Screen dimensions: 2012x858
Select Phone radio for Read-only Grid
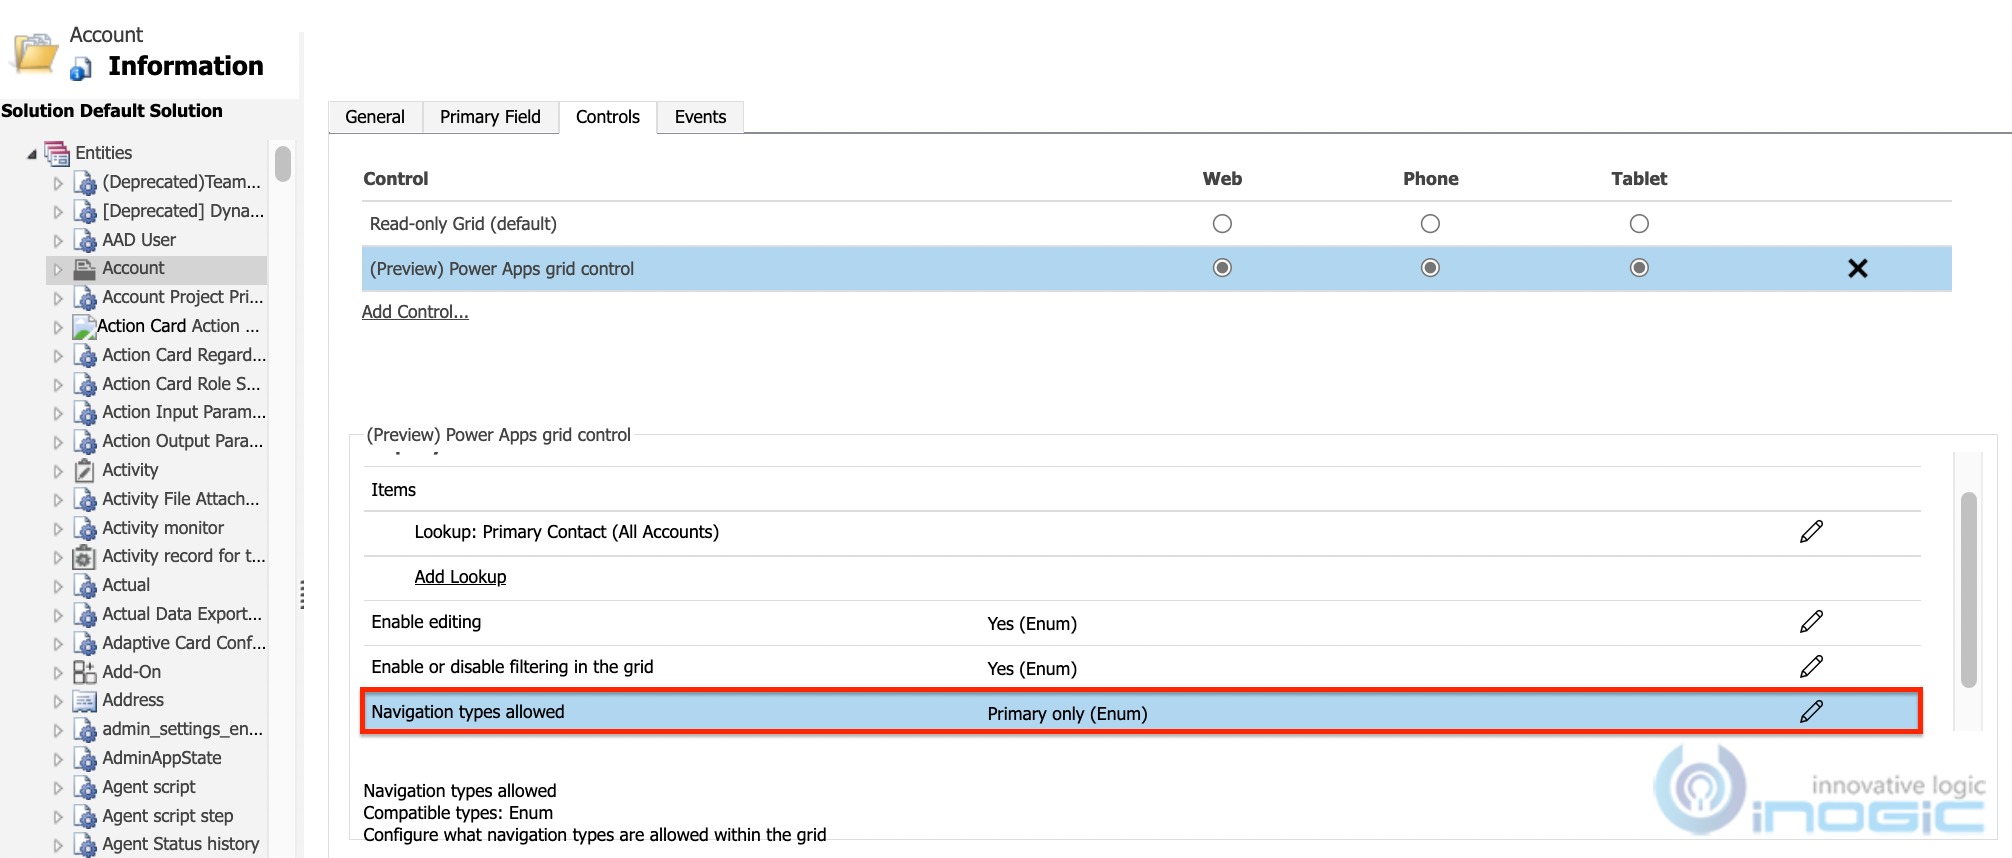(1430, 224)
